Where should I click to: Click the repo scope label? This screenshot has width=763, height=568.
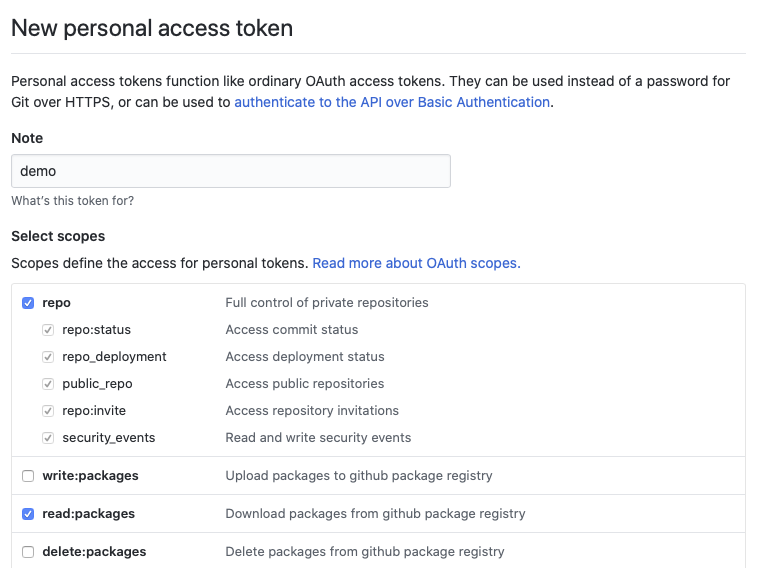(56, 303)
